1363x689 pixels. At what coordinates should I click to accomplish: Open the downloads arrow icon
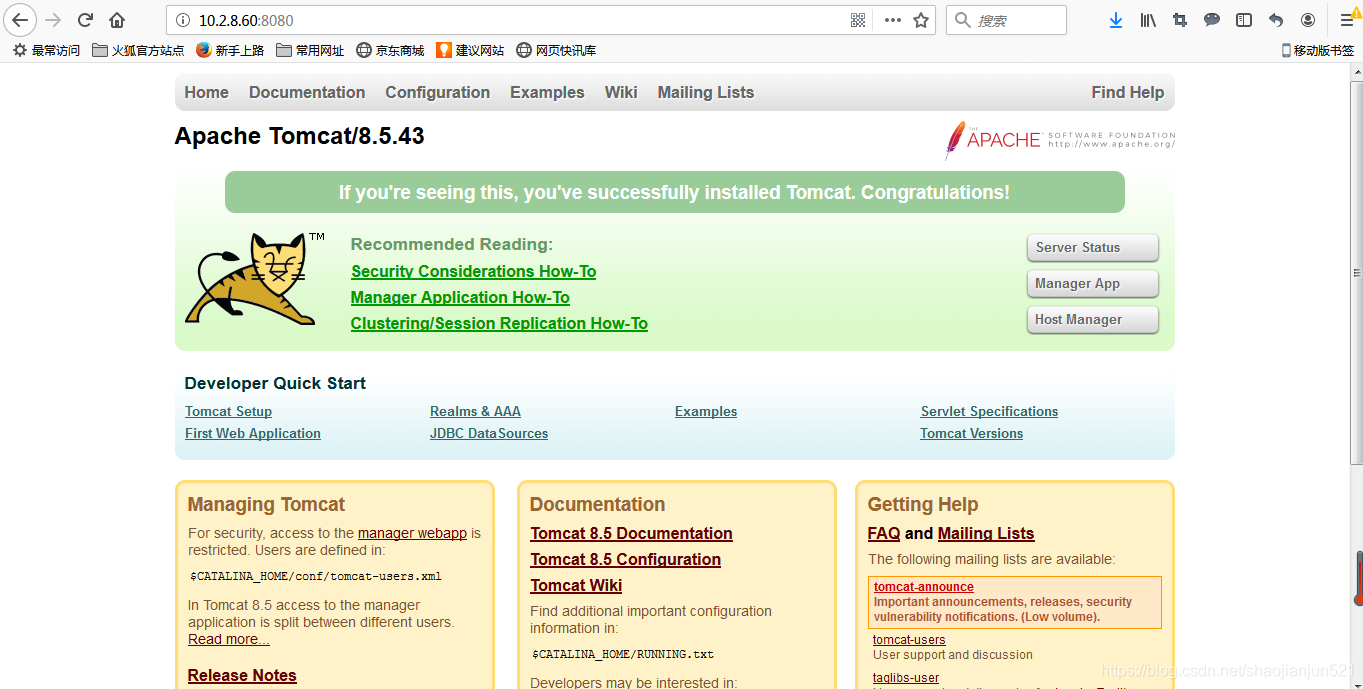(x=1116, y=20)
